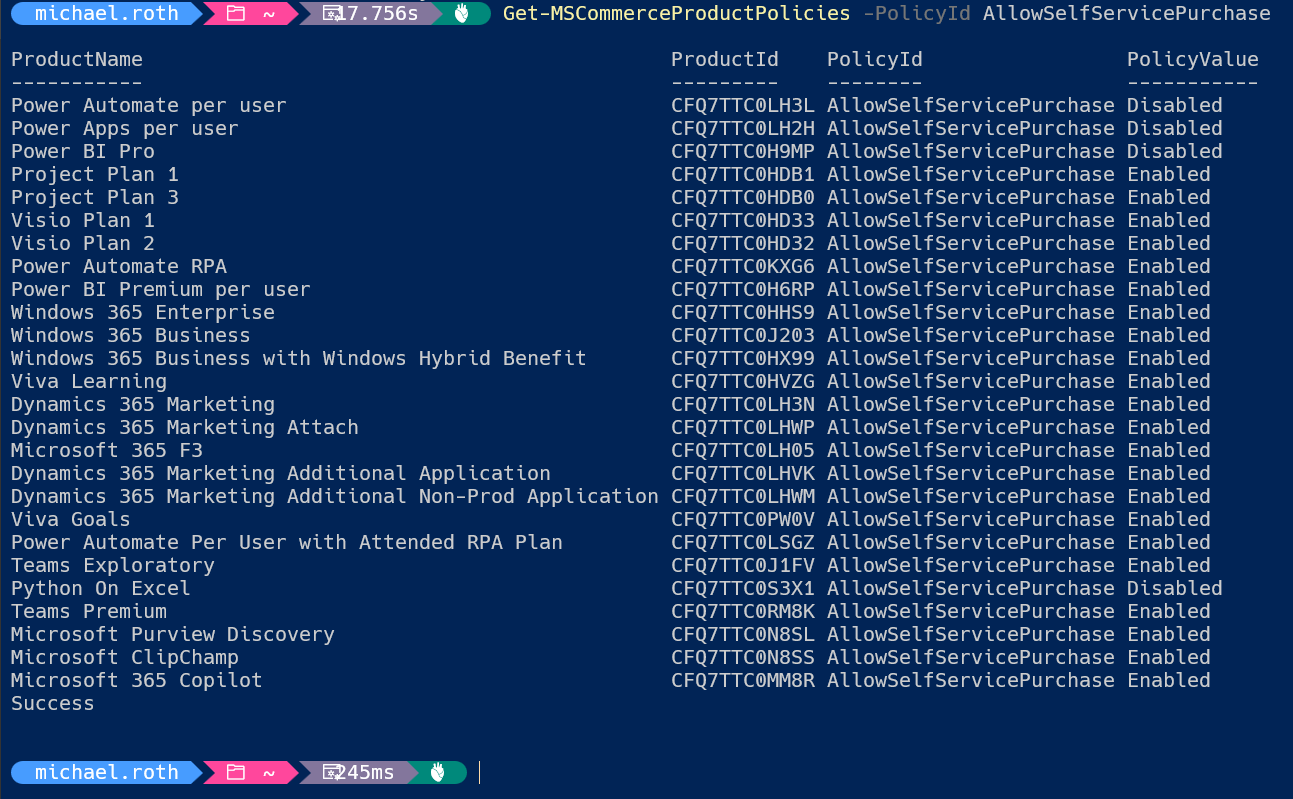1293x799 pixels.
Task: Click the -PolicyId parameter in the command
Action: (x=917, y=14)
